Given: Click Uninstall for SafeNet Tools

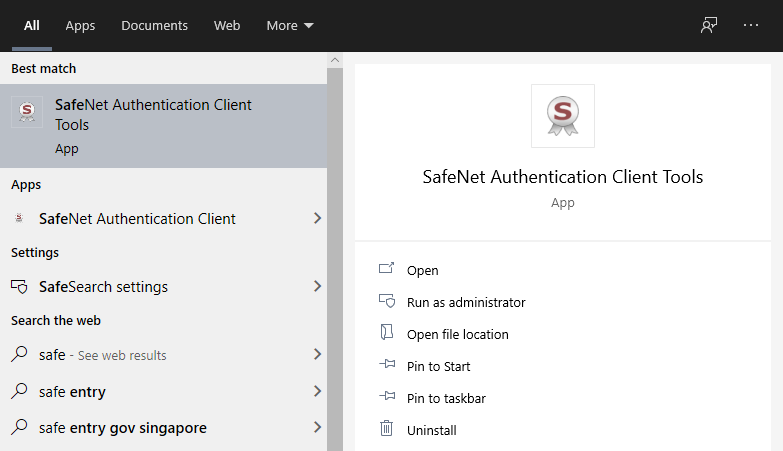Looking at the screenshot, I should (x=431, y=430).
